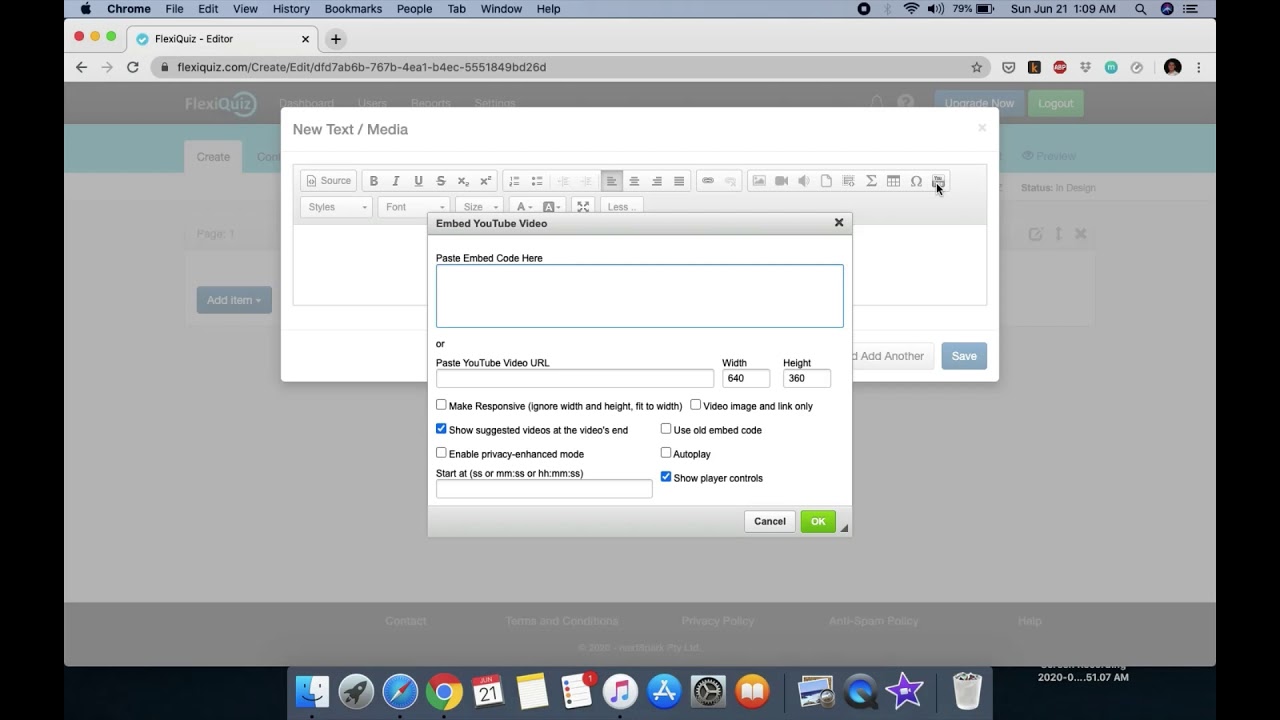This screenshot has height=720, width=1280.
Task: Insert a numbered list
Action: [x=514, y=181]
